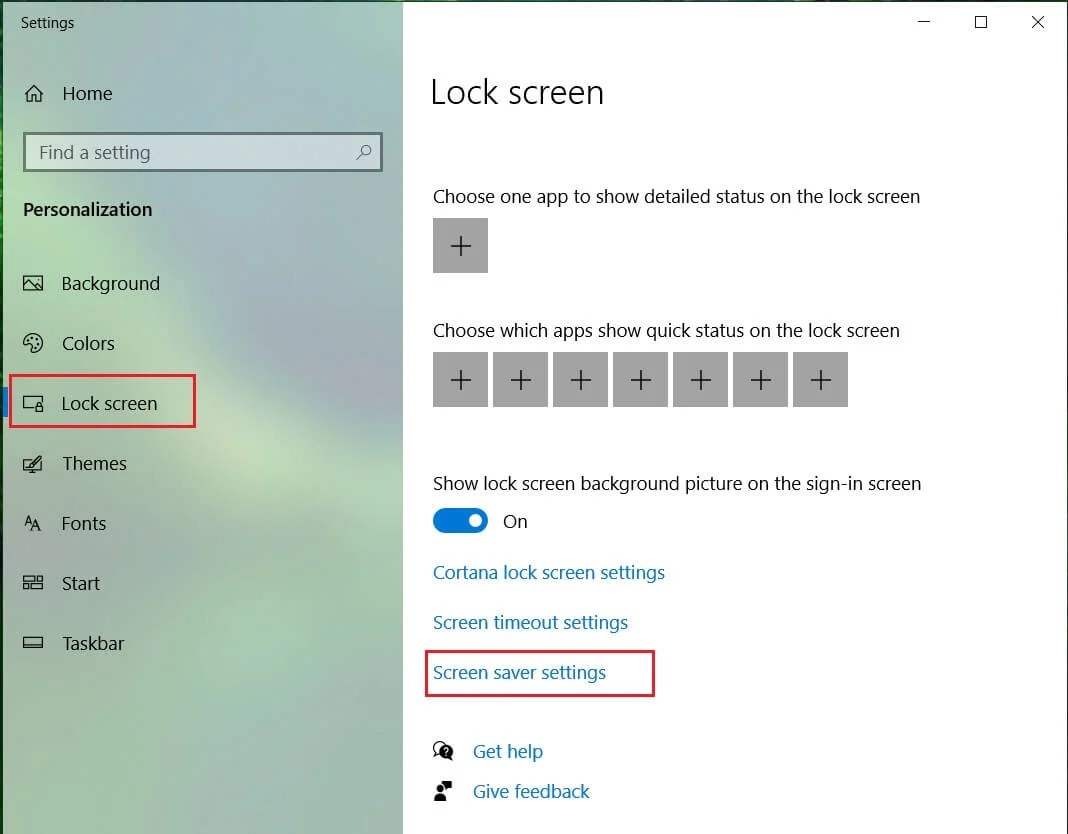
Task: Select Themes from the Personalization menu
Action: point(95,463)
